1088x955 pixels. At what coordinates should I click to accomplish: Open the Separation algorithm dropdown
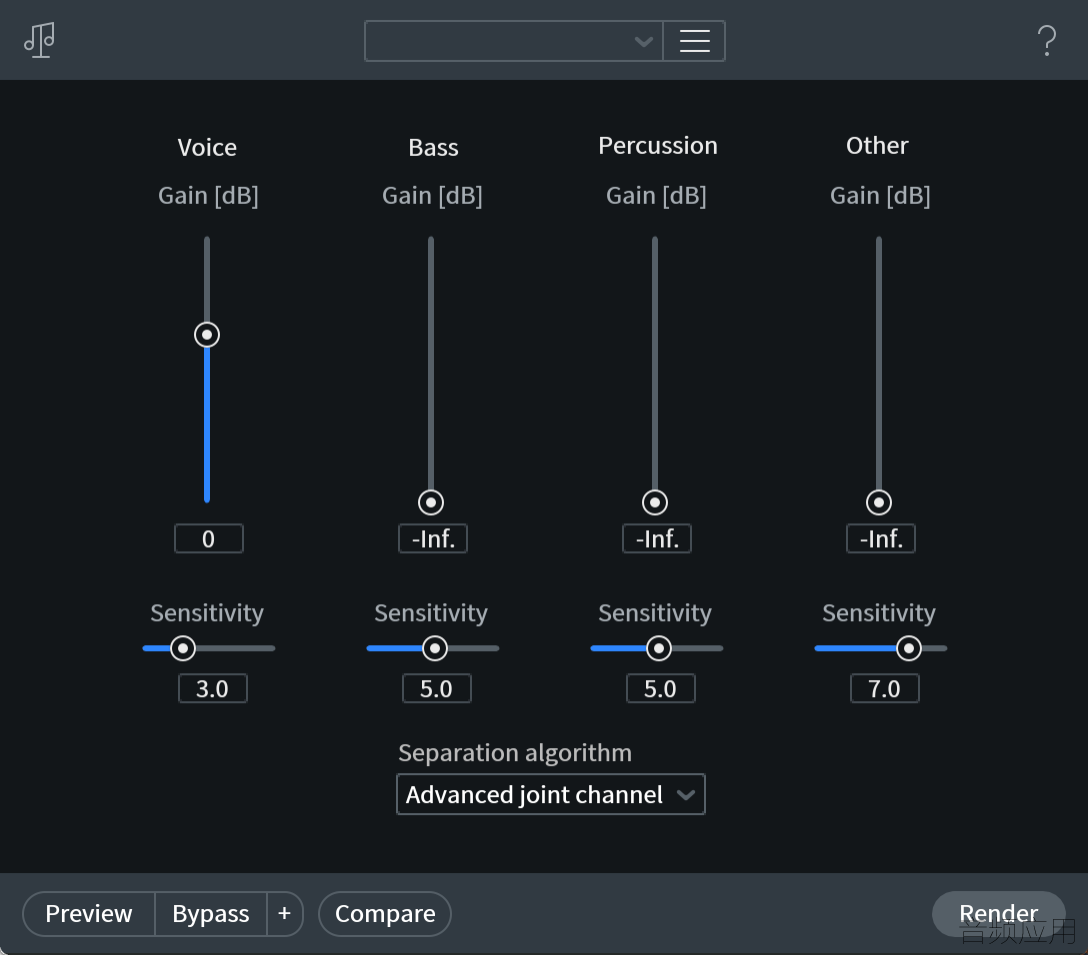(550, 794)
